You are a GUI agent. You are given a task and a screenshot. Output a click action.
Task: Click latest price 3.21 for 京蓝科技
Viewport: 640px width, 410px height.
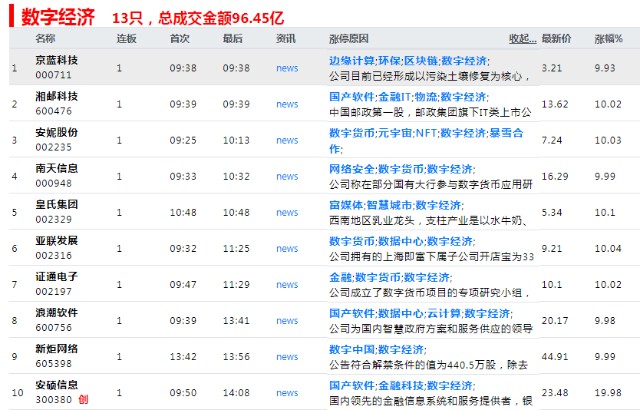[x=552, y=68]
